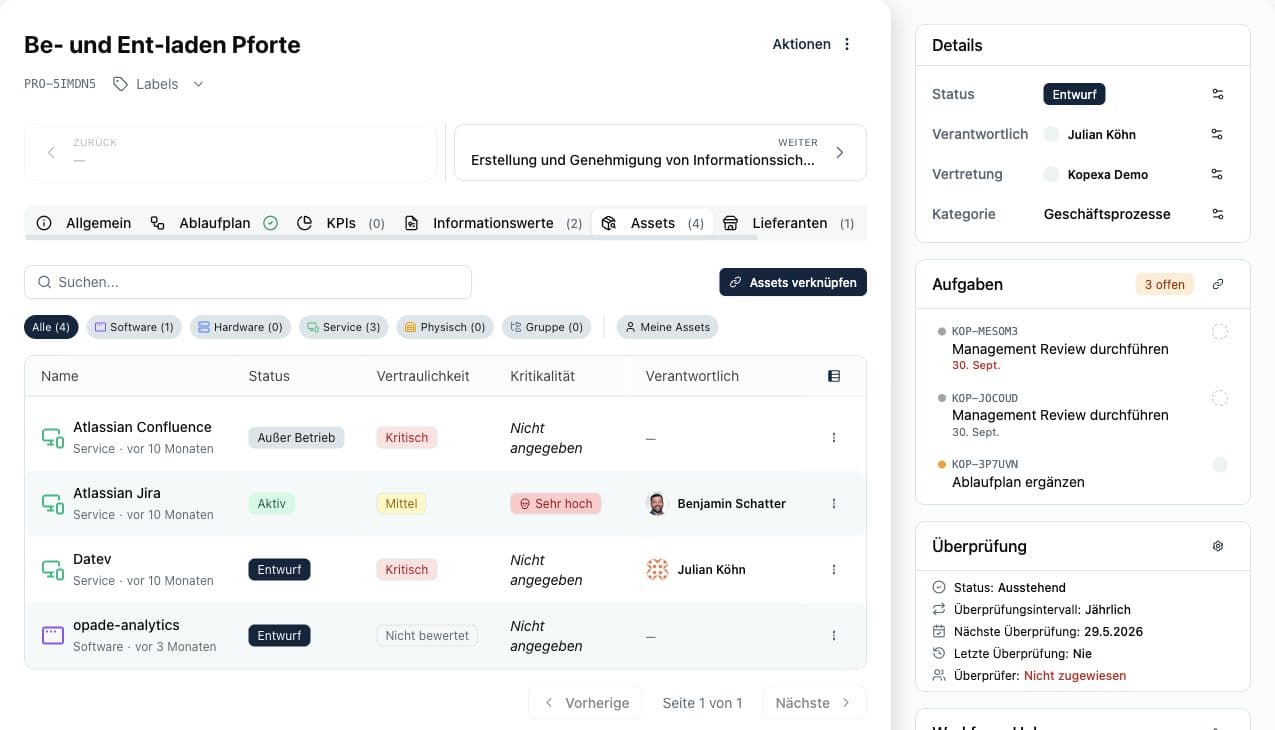Filter by Physisch (0) chip
This screenshot has width=1275, height=730.
click(x=445, y=327)
